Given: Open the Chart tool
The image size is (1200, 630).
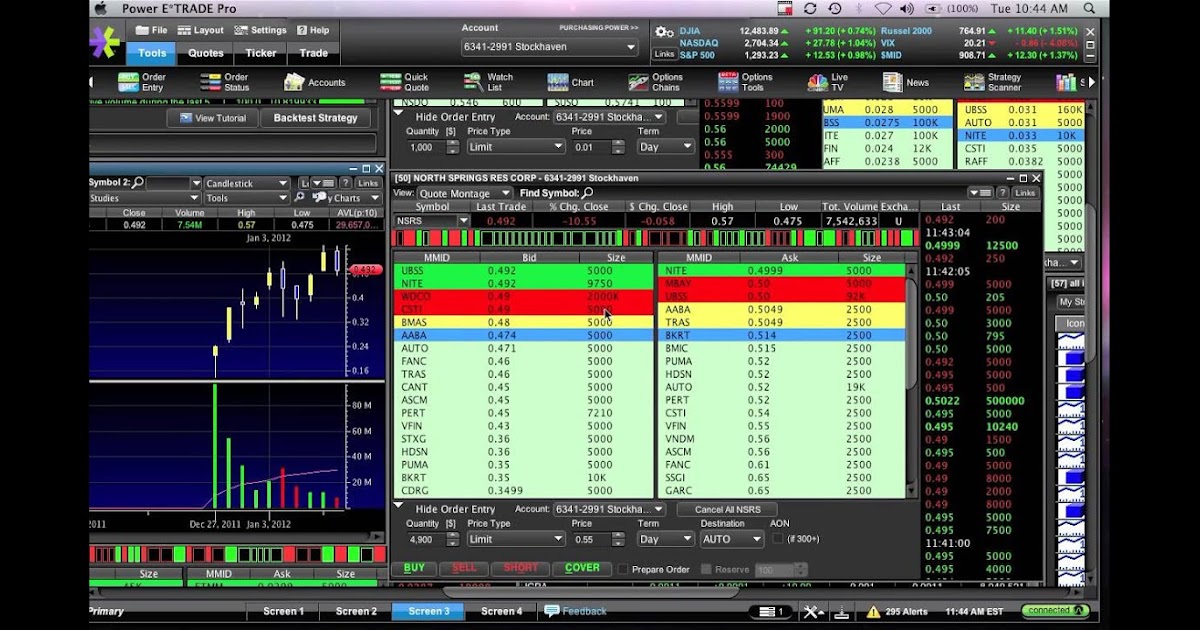Looking at the screenshot, I should pos(570,82).
